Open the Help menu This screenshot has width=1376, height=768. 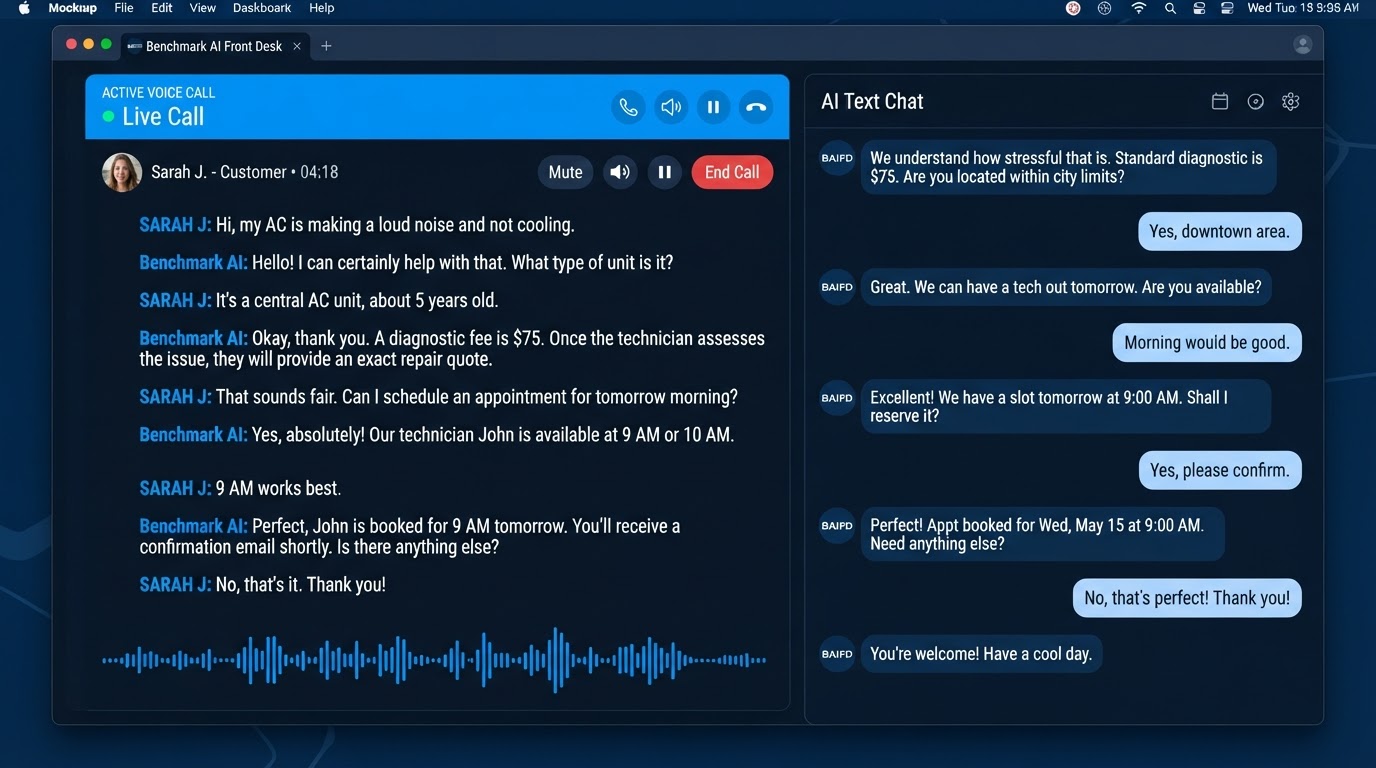(x=322, y=8)
